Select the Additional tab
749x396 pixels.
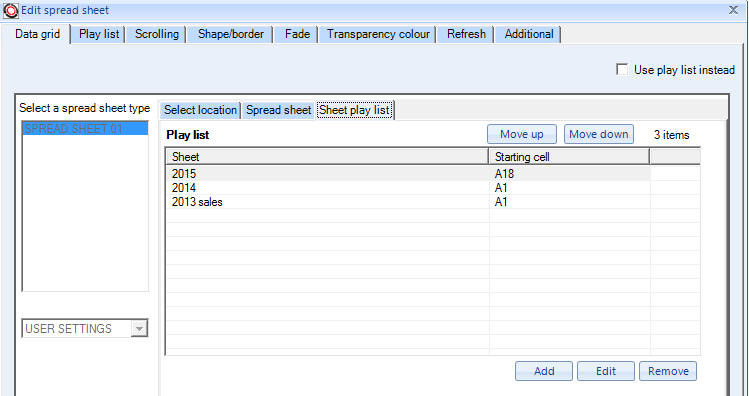pyautogui.click(x=529, y=34)
